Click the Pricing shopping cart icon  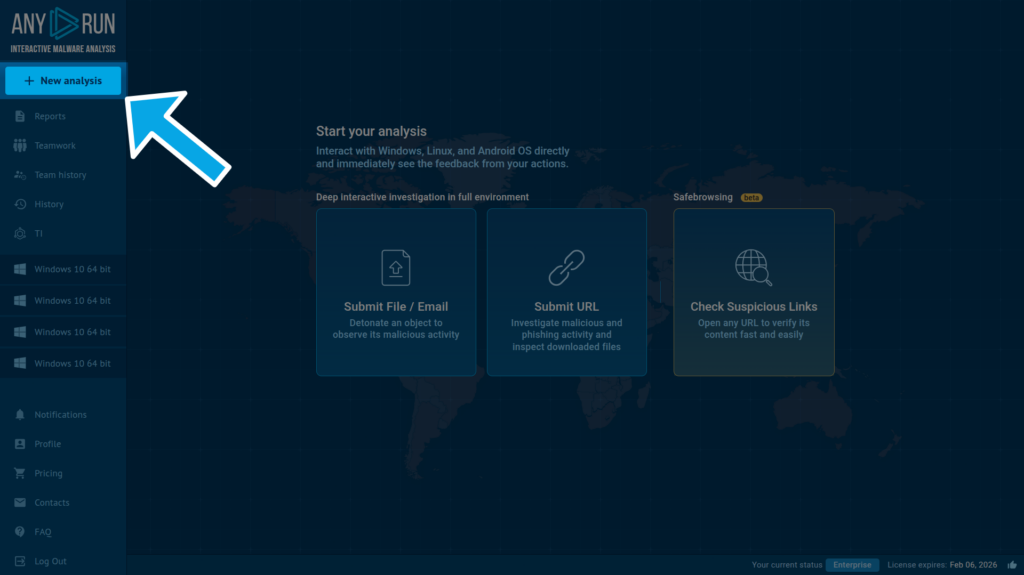pos(20,473)
